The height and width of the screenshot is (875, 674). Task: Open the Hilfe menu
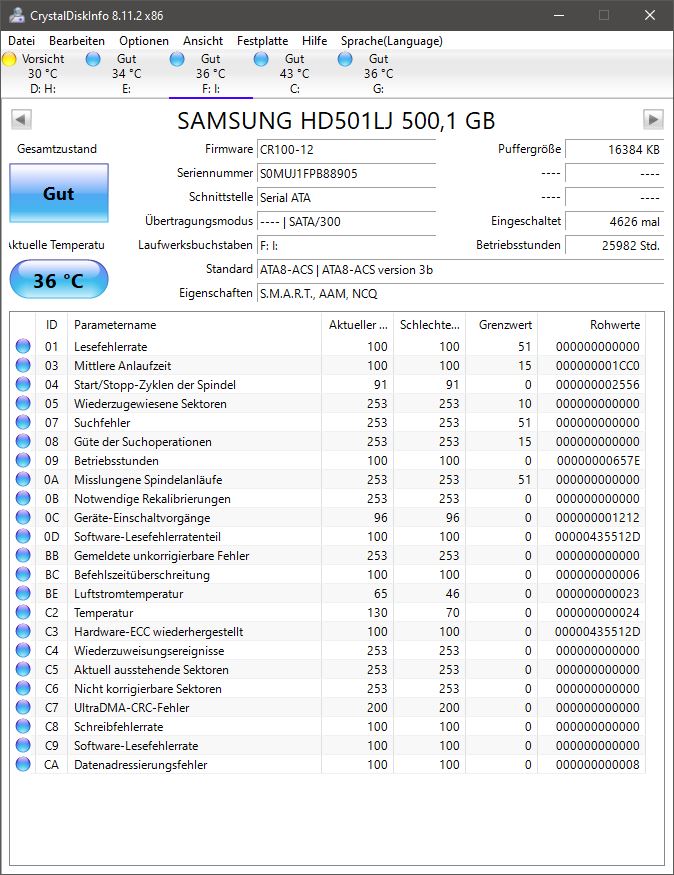coord(315,41)
